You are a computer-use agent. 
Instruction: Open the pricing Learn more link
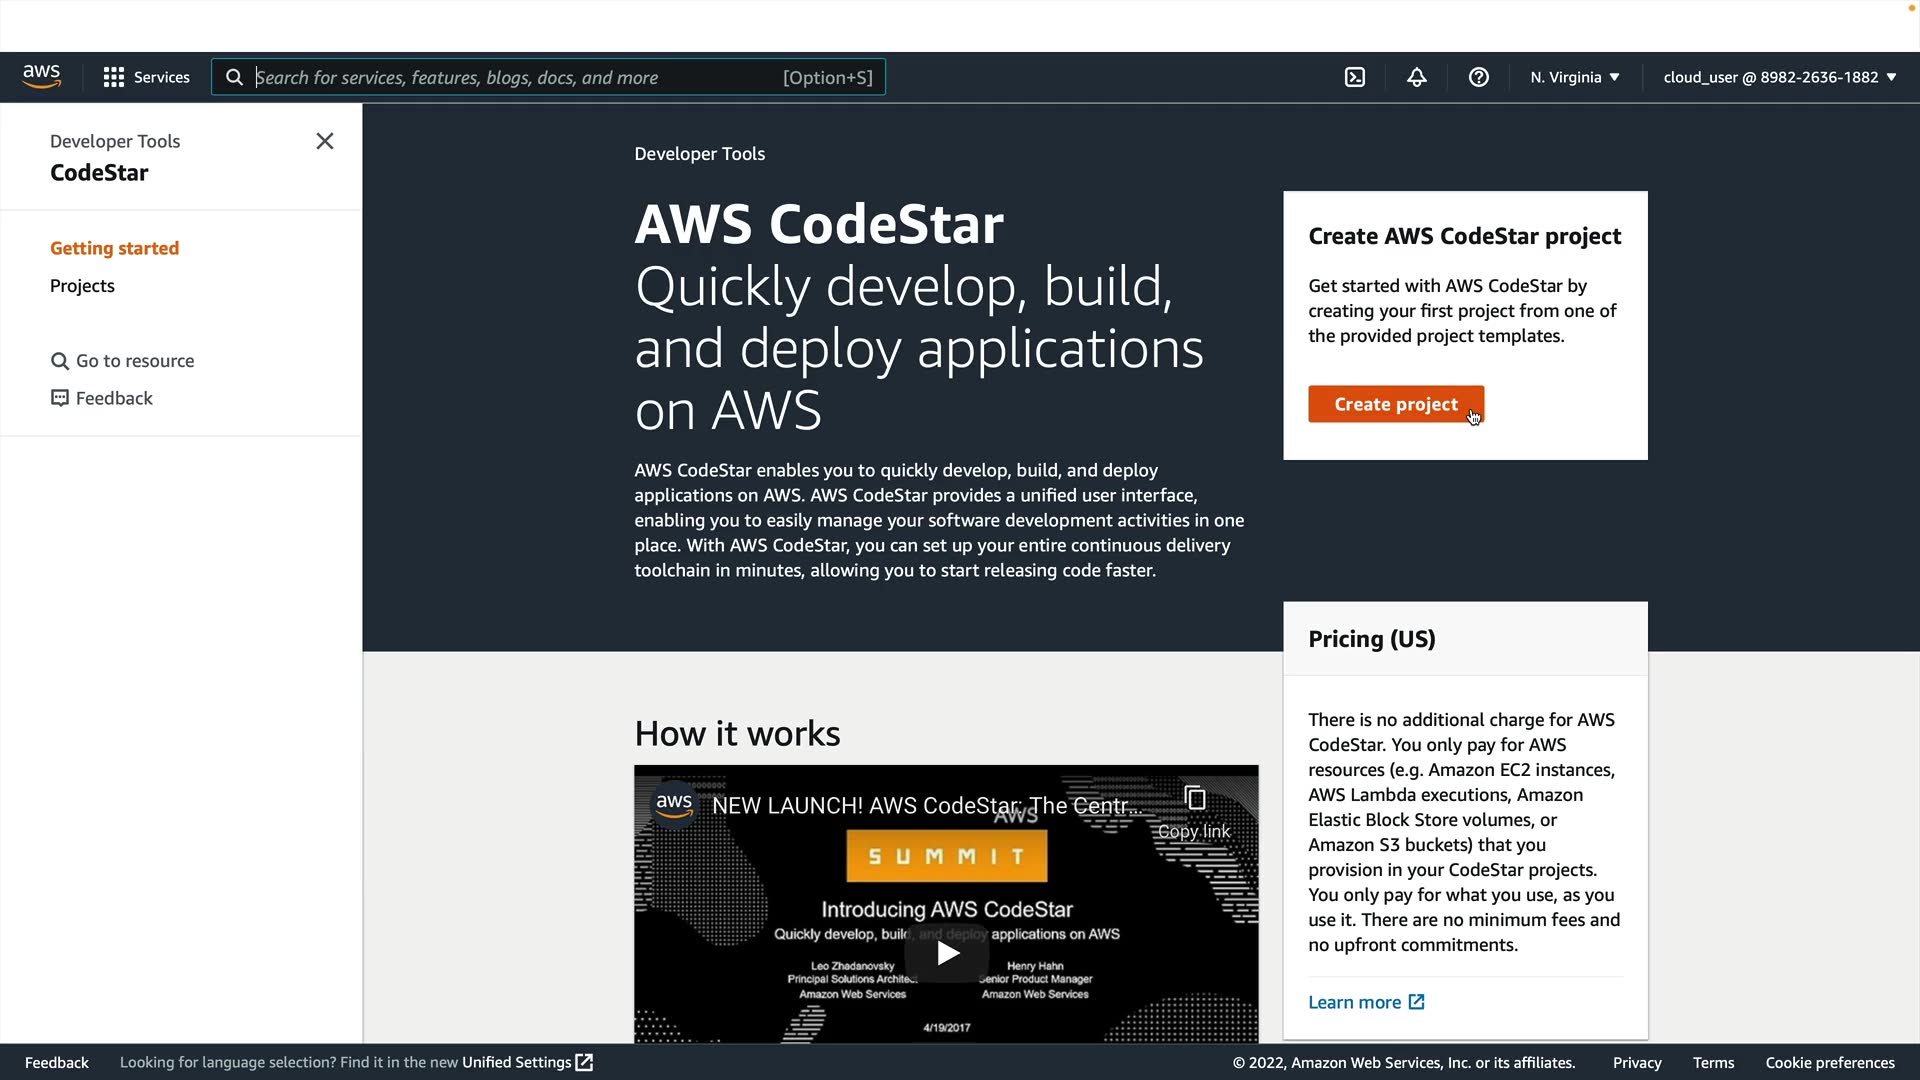point(1365,1002)
